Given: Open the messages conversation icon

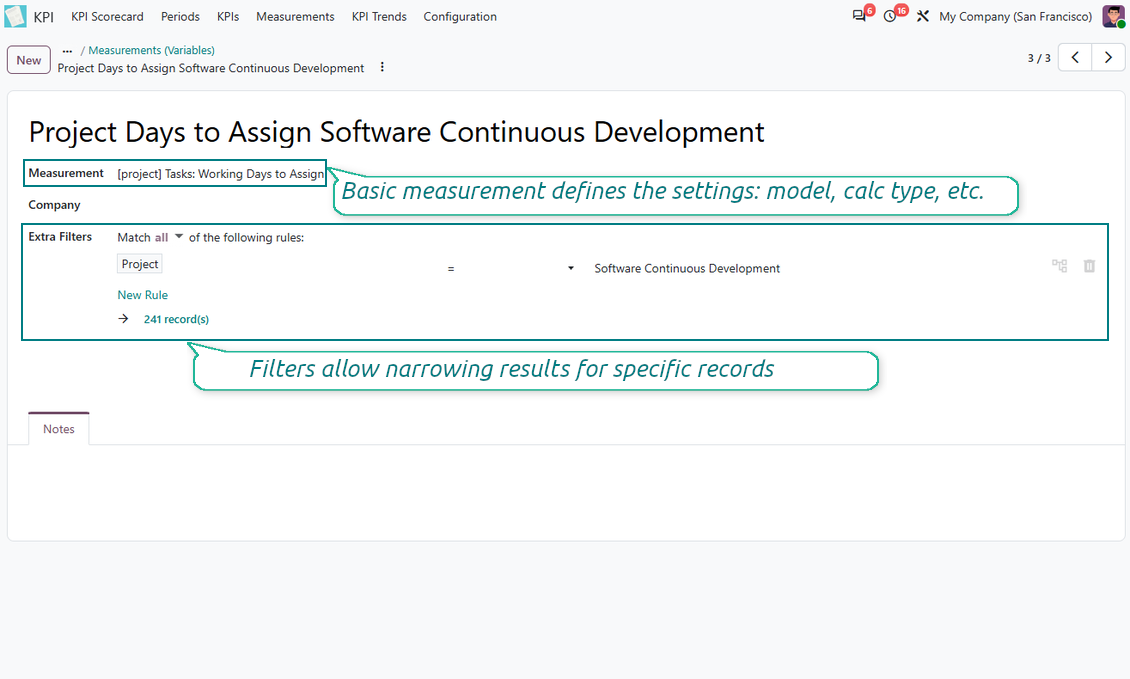Looking at the screenshot, I should [859, 16].
